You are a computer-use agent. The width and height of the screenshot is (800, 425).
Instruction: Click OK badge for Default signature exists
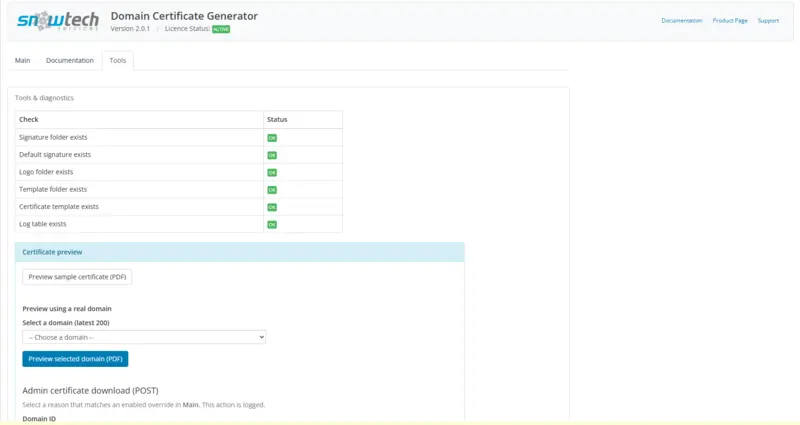[272, 155]
